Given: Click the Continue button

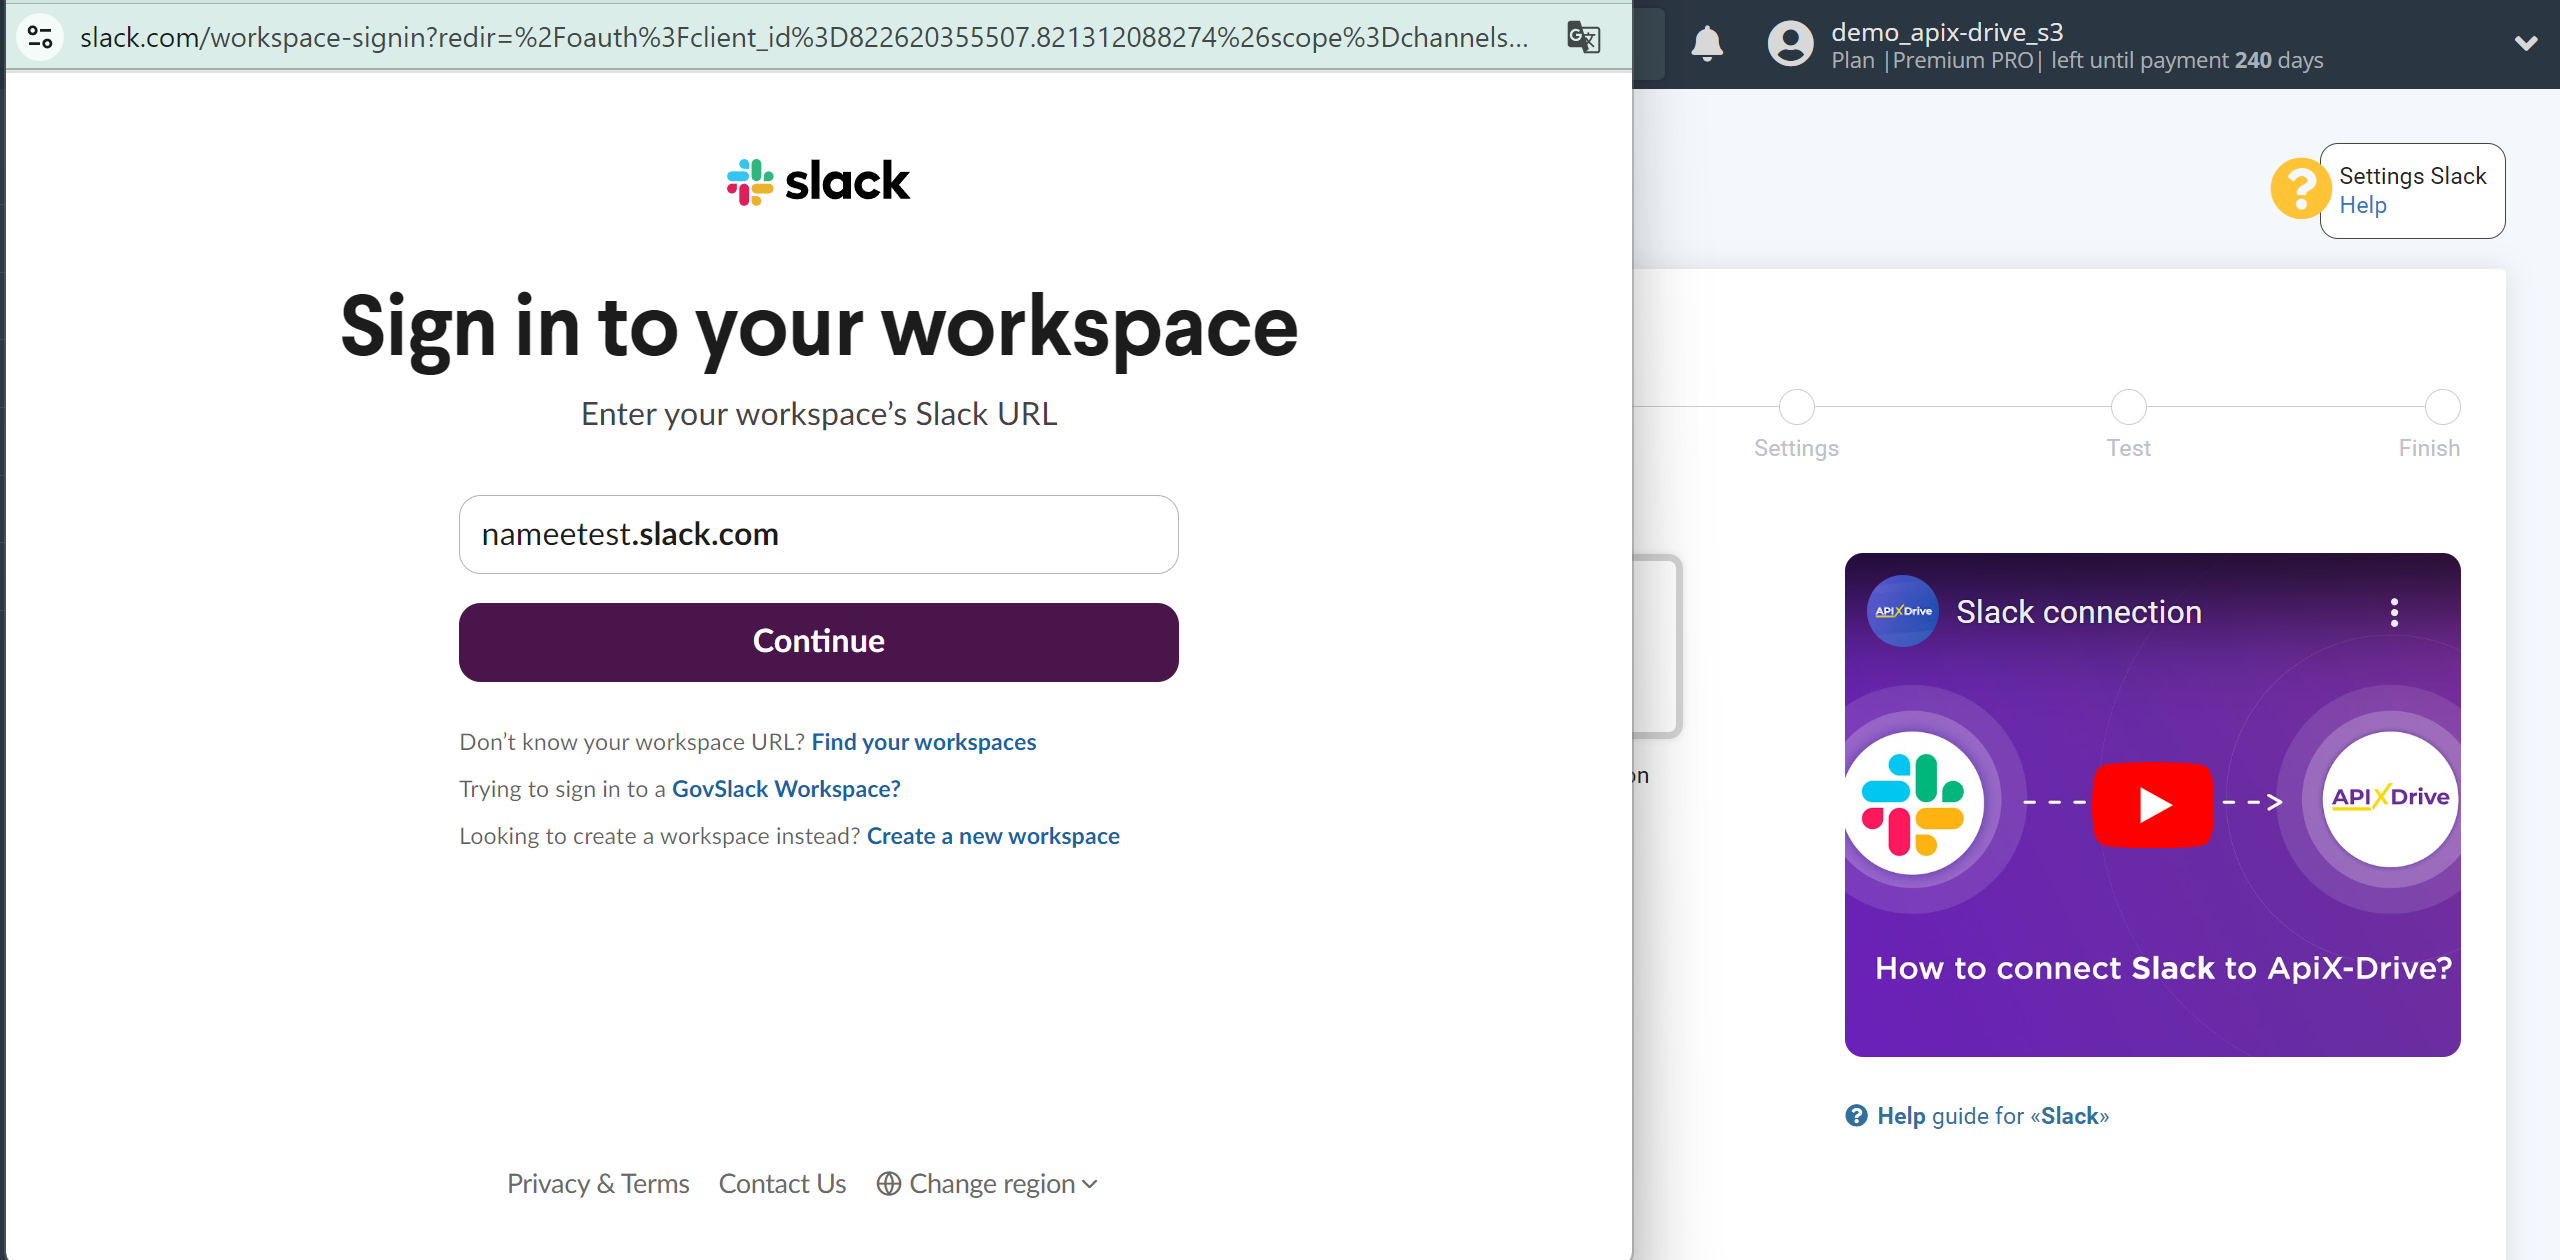Looking at the screenshot, I should point(818,641).
